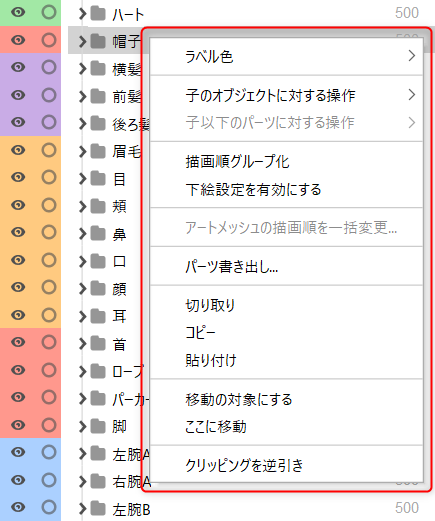Viewport: 435px width, 521px height.
Task: Click the lock circle icon for ハート row
Action: click(x=49, y=12)
